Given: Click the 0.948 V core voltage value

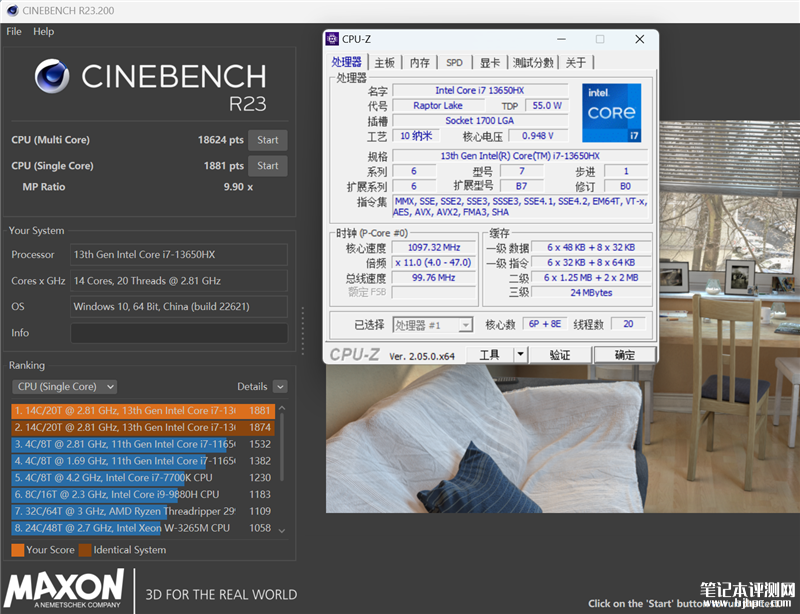Looking at the screenshot, I should click(537, 136).
